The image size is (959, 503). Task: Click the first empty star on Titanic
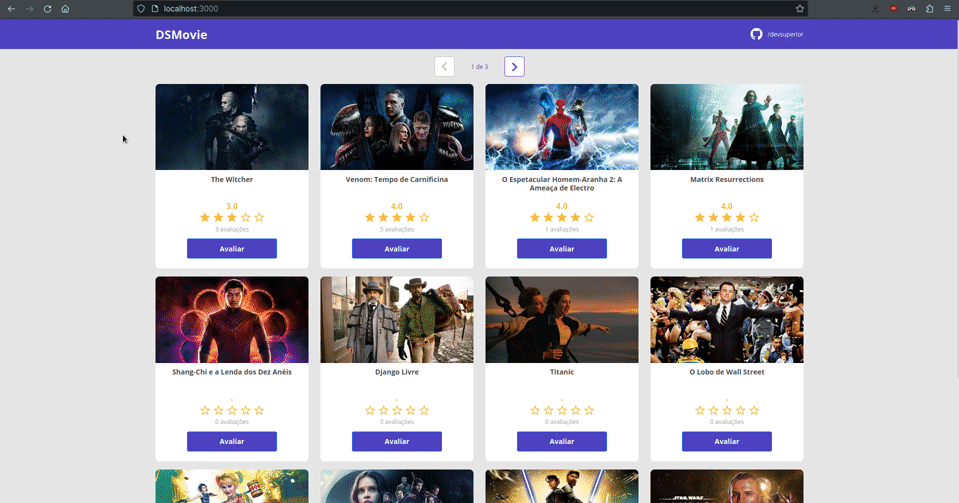point(535,410)
